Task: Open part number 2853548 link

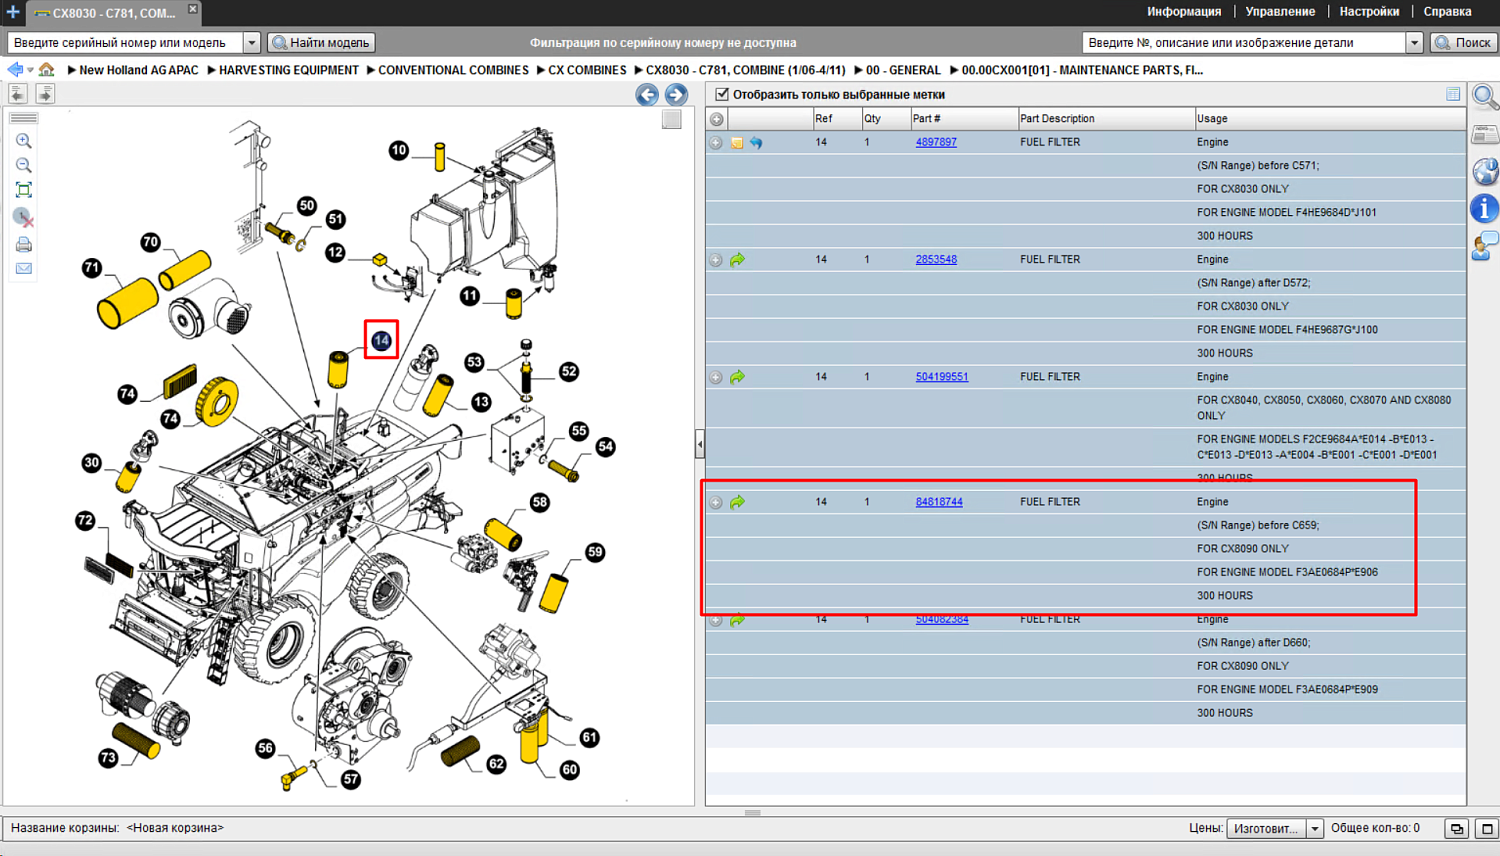Action: [936, 259]
